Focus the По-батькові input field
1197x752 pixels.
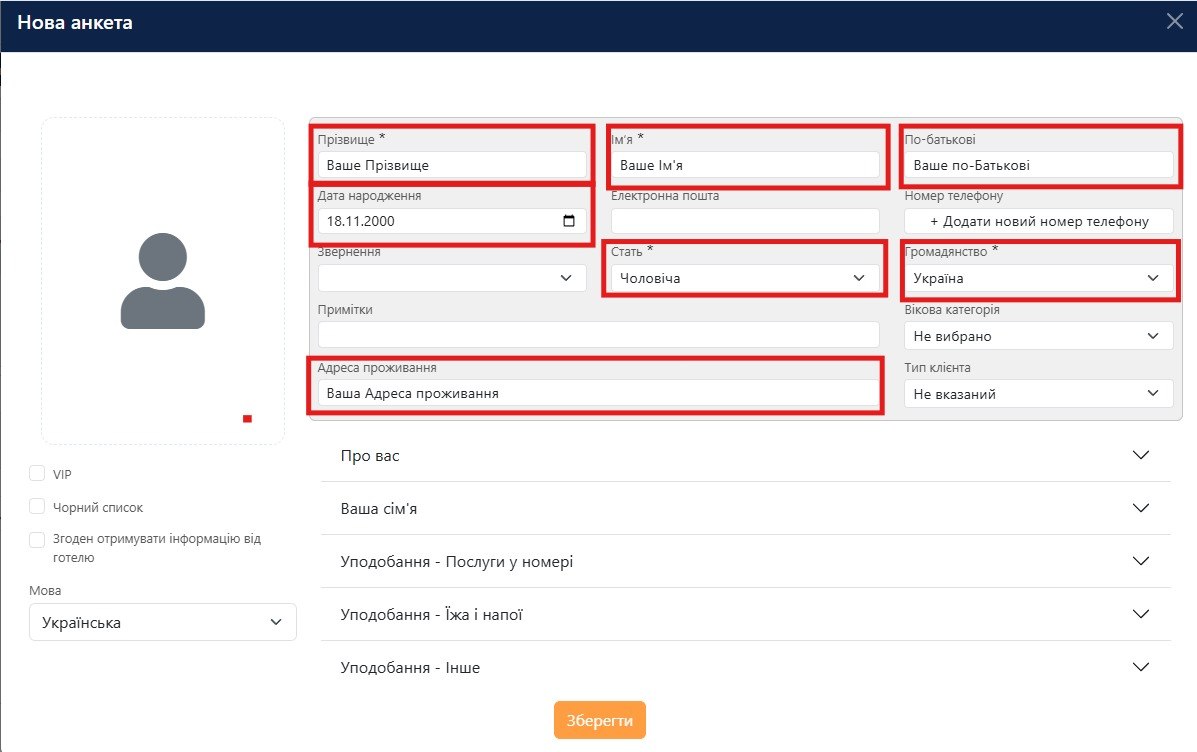[x=1038, y=165]
